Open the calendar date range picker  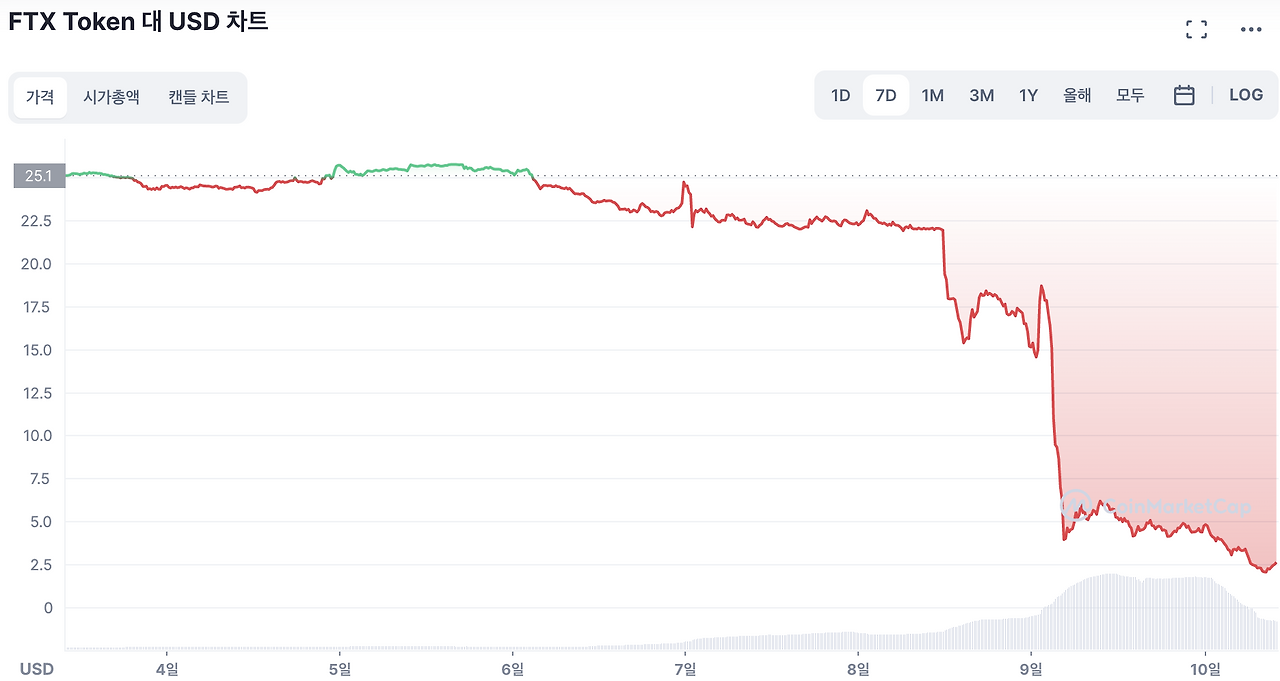coord(1184,95)
